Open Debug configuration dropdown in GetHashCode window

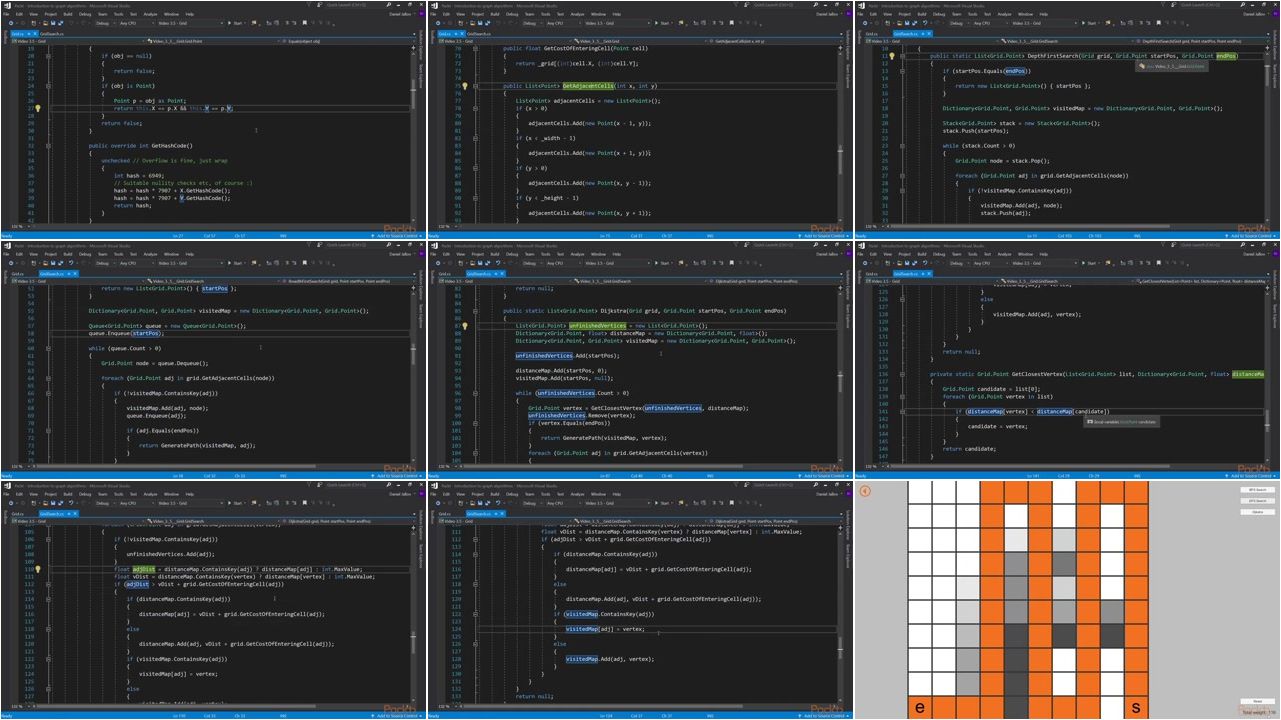[x=107, y=24]
